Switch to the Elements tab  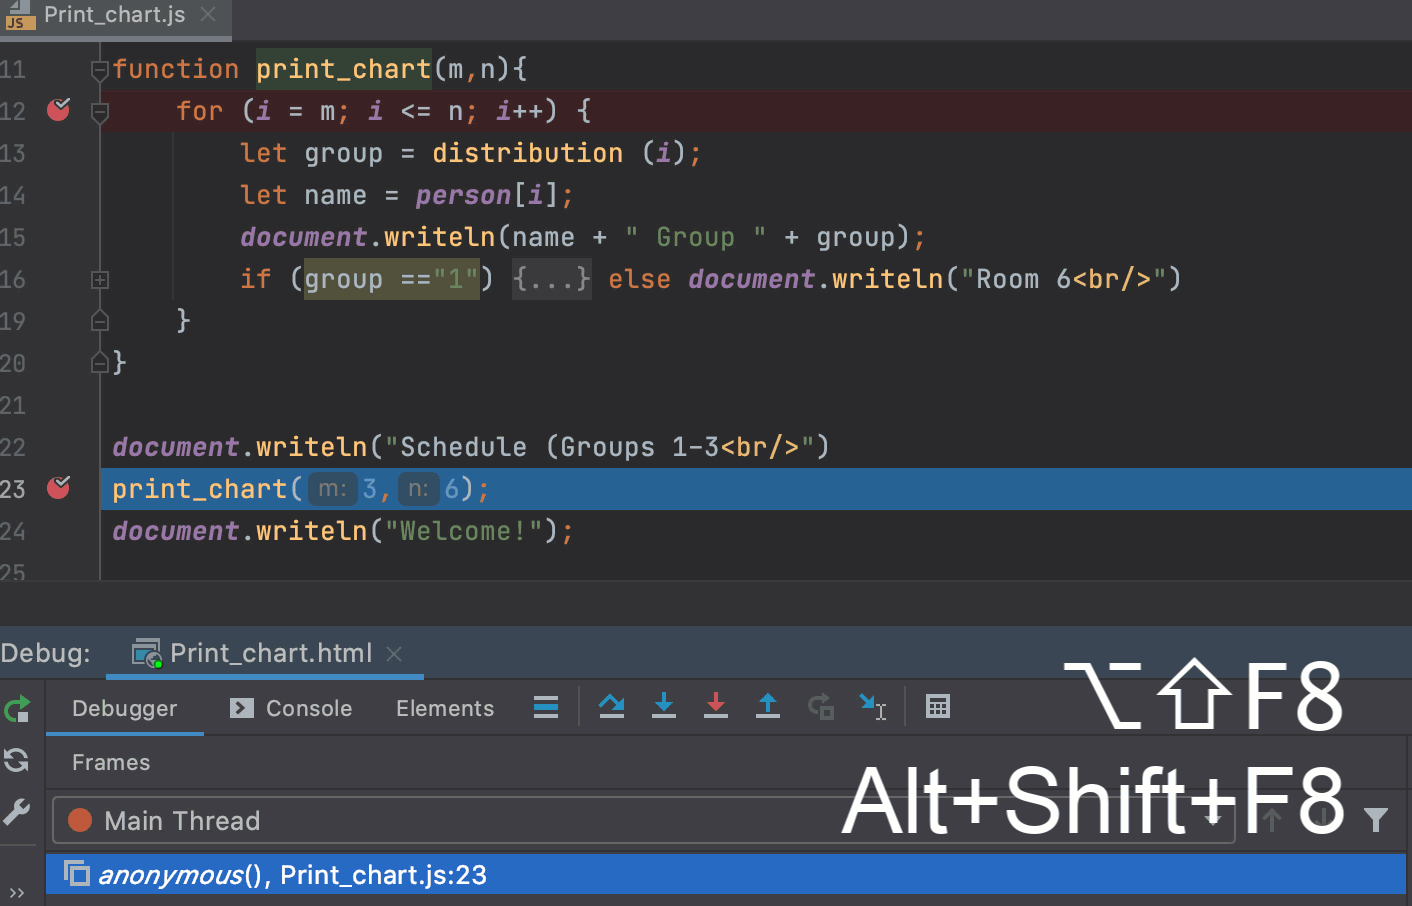(x=445, y=708)
